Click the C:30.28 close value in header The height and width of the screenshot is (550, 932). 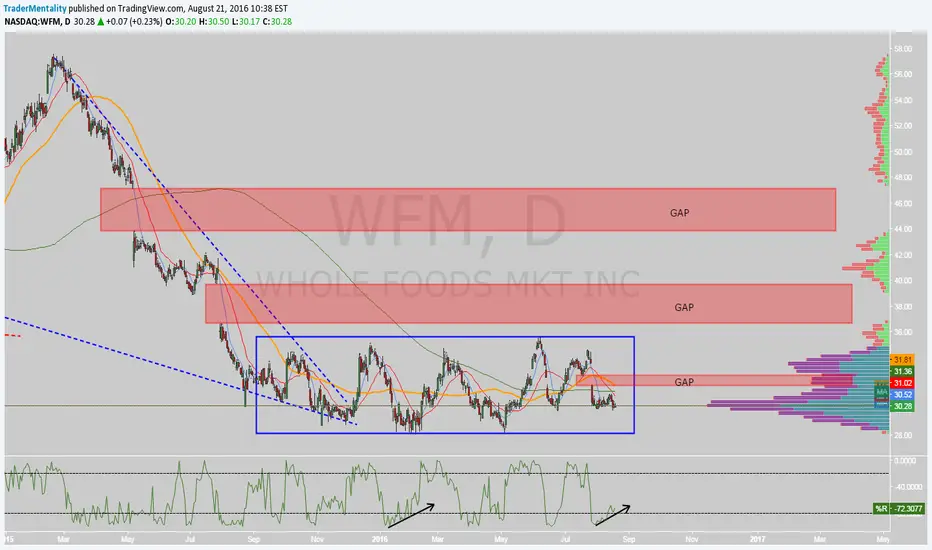coord(277,21)
